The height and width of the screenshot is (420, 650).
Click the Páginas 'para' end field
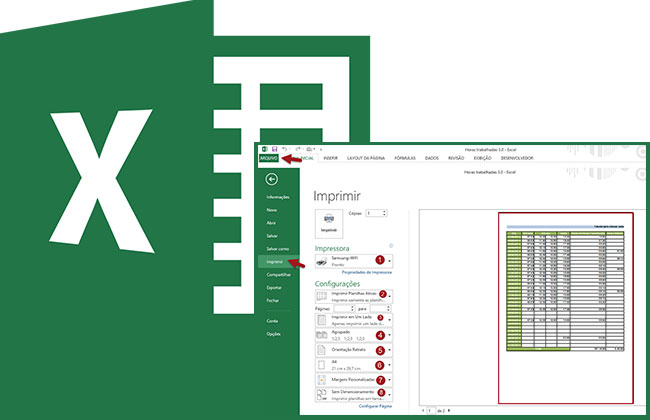coord(380,309)
